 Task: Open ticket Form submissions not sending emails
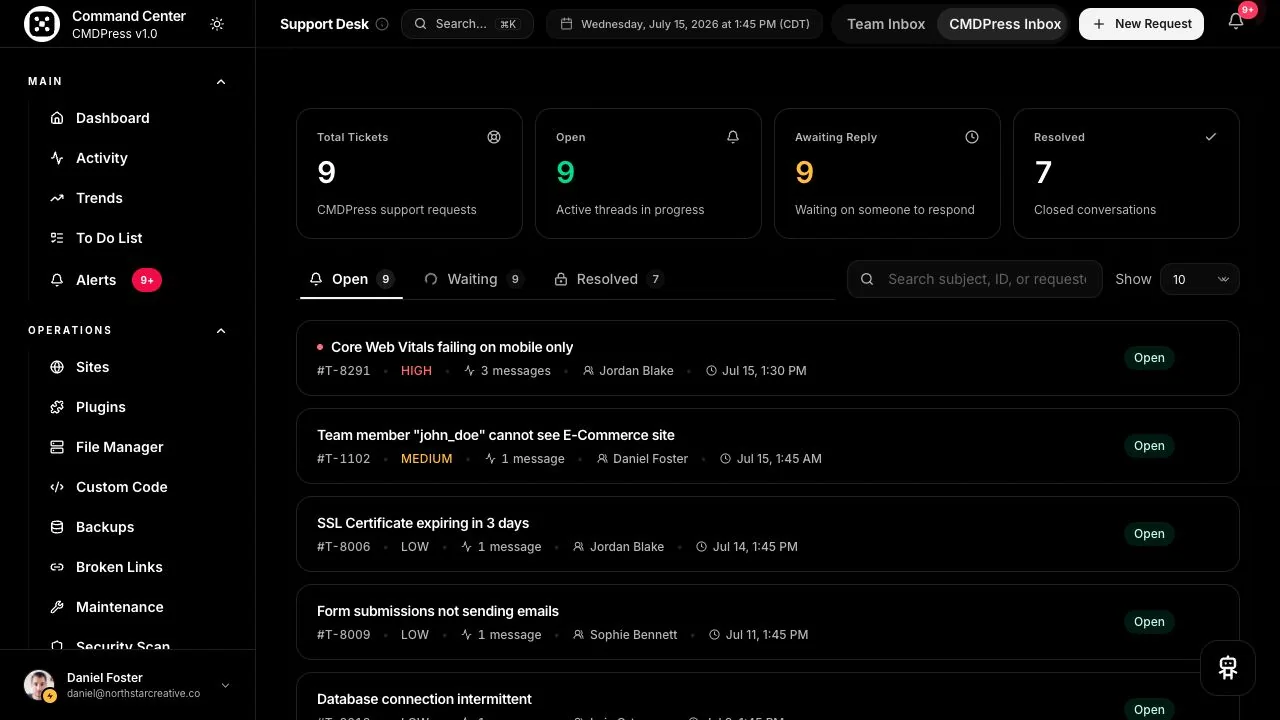(x=768, y=622)
